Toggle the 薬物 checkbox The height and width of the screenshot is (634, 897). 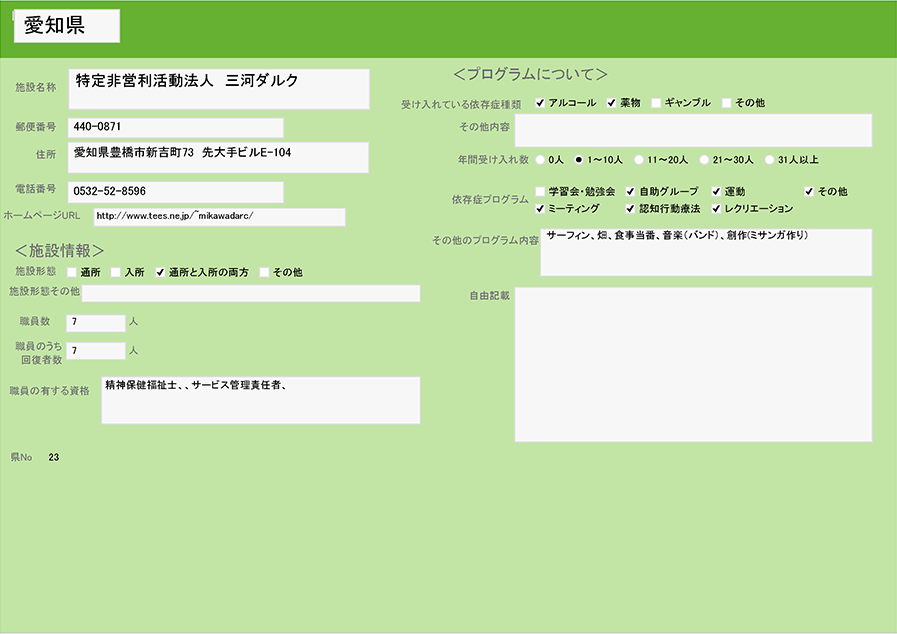pos(612,103)
